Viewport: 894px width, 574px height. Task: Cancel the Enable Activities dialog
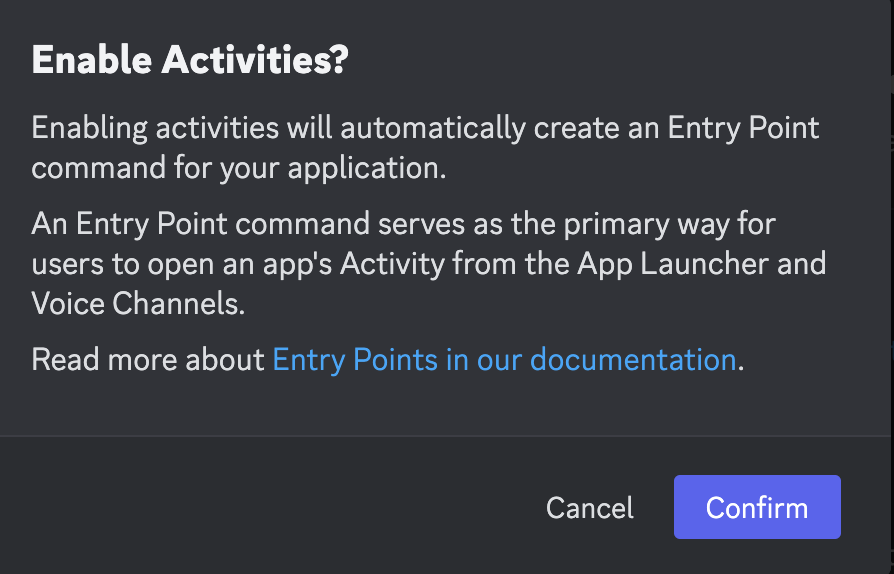(x=590, y=507)
